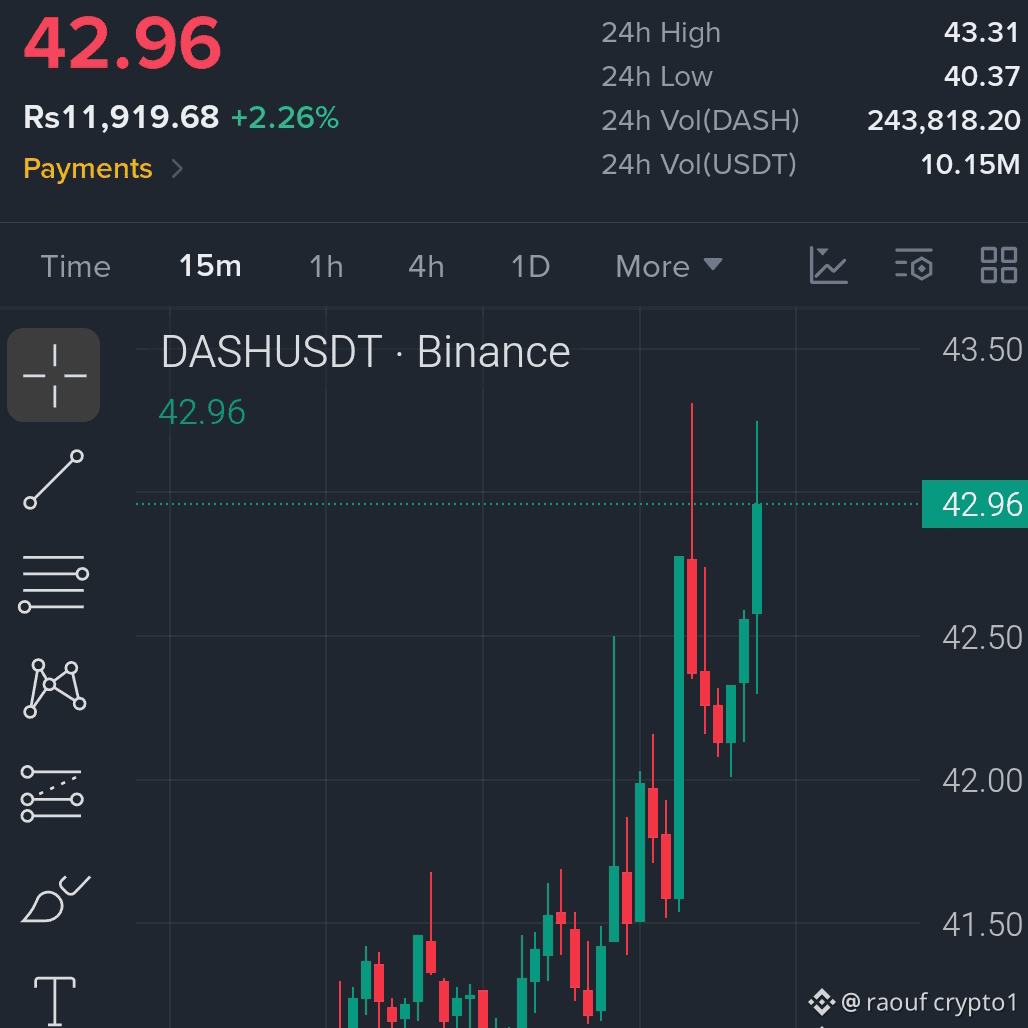
Task: Click the 24h Vol(USDT) value 10.15M
Action: pos(970,164)
